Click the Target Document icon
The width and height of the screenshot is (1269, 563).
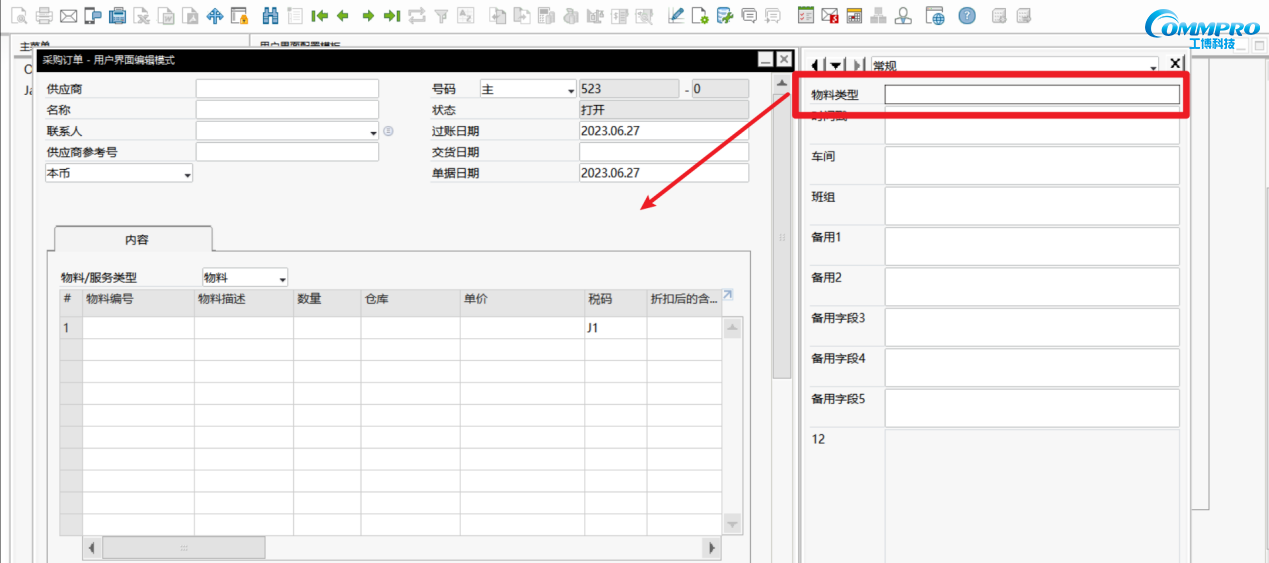(x=522, y=16)
